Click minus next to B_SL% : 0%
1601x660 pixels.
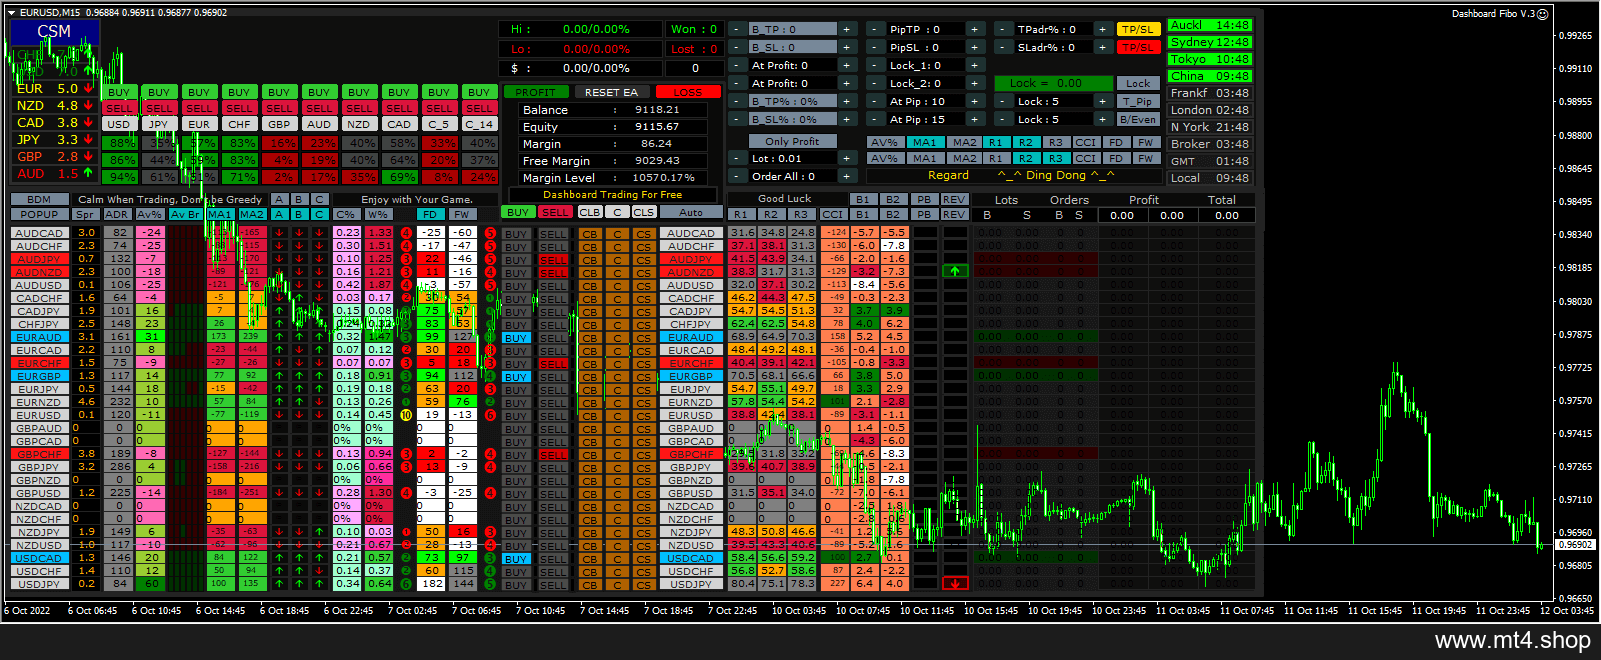(736, 119)
